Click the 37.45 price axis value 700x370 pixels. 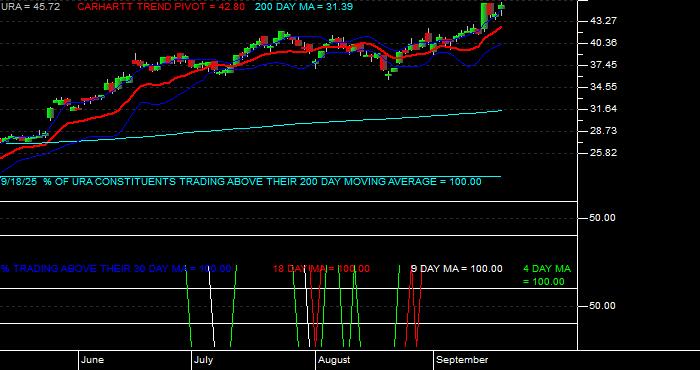click(x=604, y=65)
